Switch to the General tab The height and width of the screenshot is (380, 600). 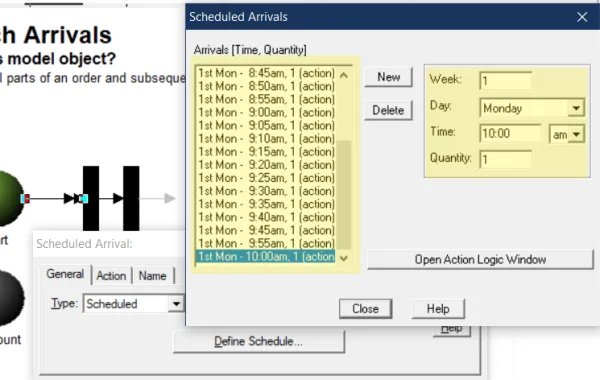(x=65, y=274)
